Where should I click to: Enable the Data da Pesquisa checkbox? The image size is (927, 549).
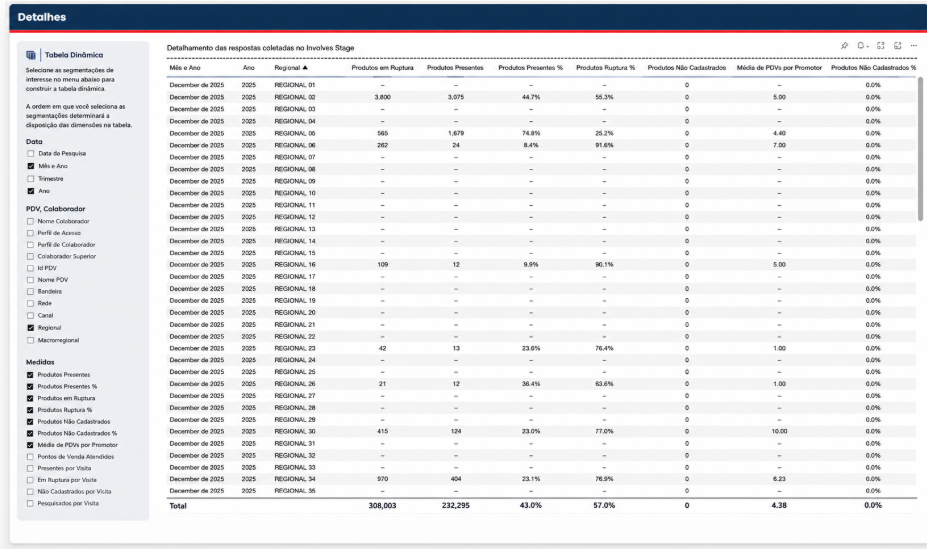(31, 154)
